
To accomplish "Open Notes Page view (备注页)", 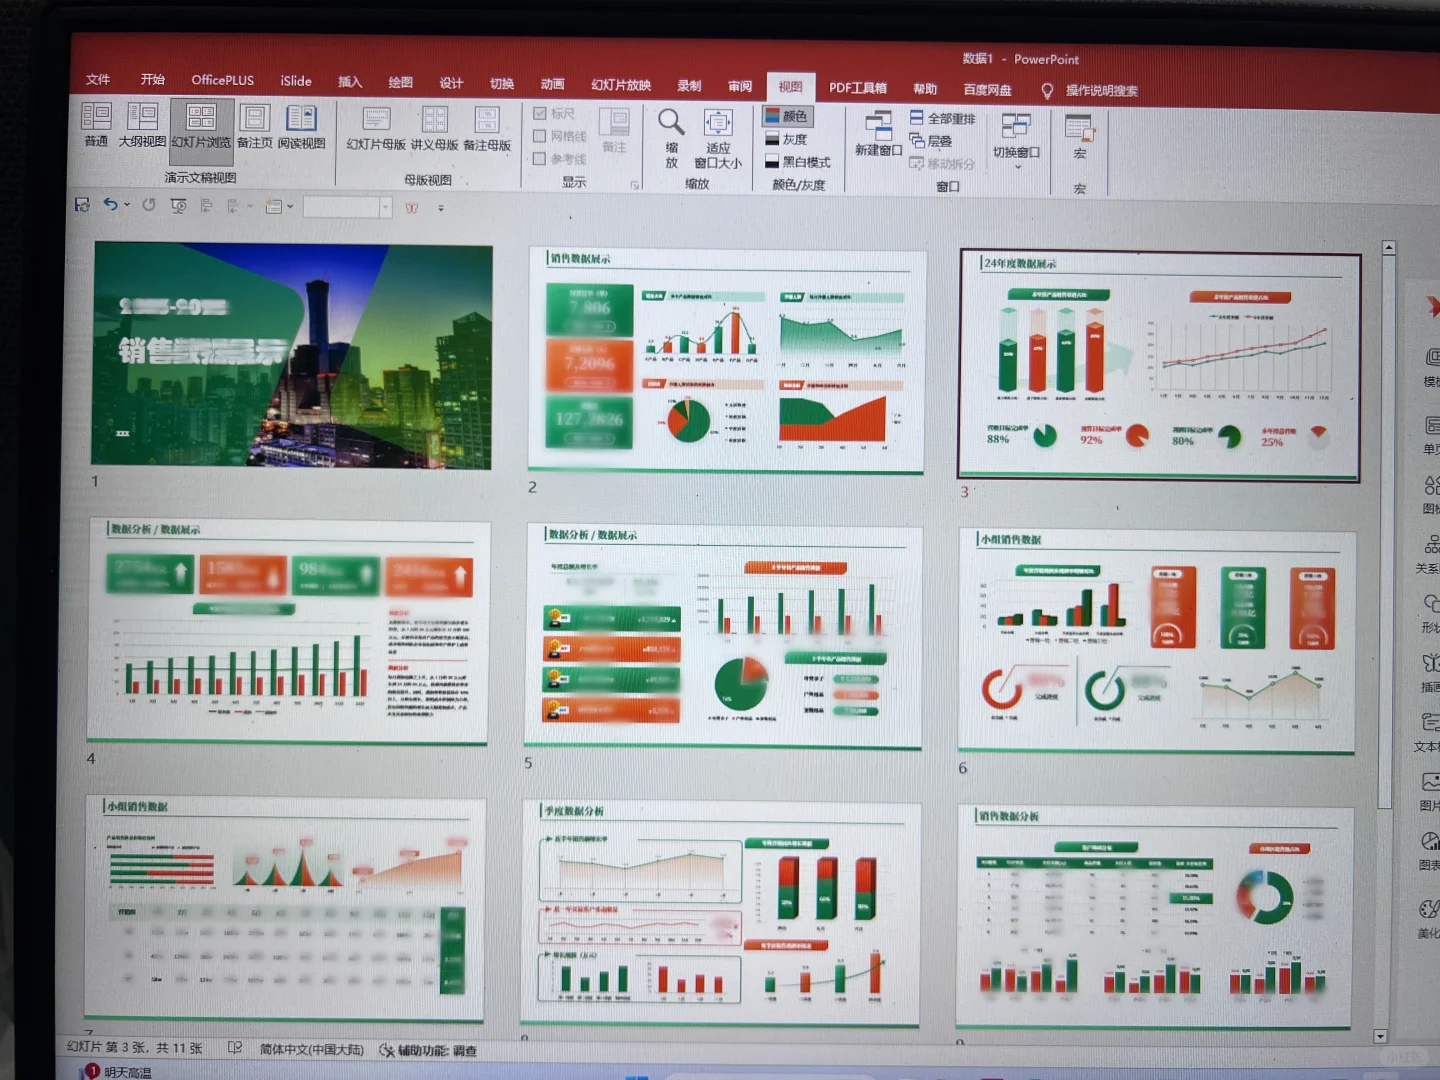I will click(254, 128).
